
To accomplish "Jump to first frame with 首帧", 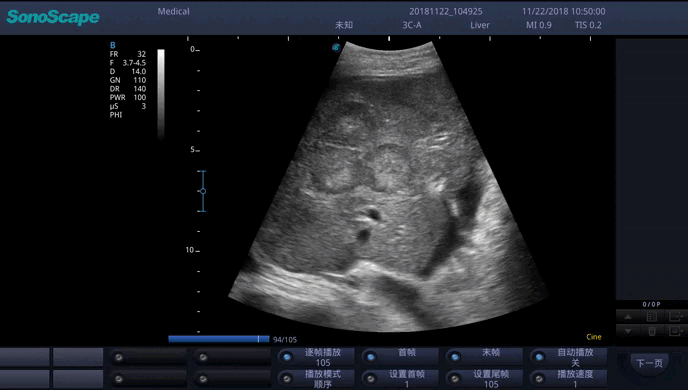I will [400, 357].
